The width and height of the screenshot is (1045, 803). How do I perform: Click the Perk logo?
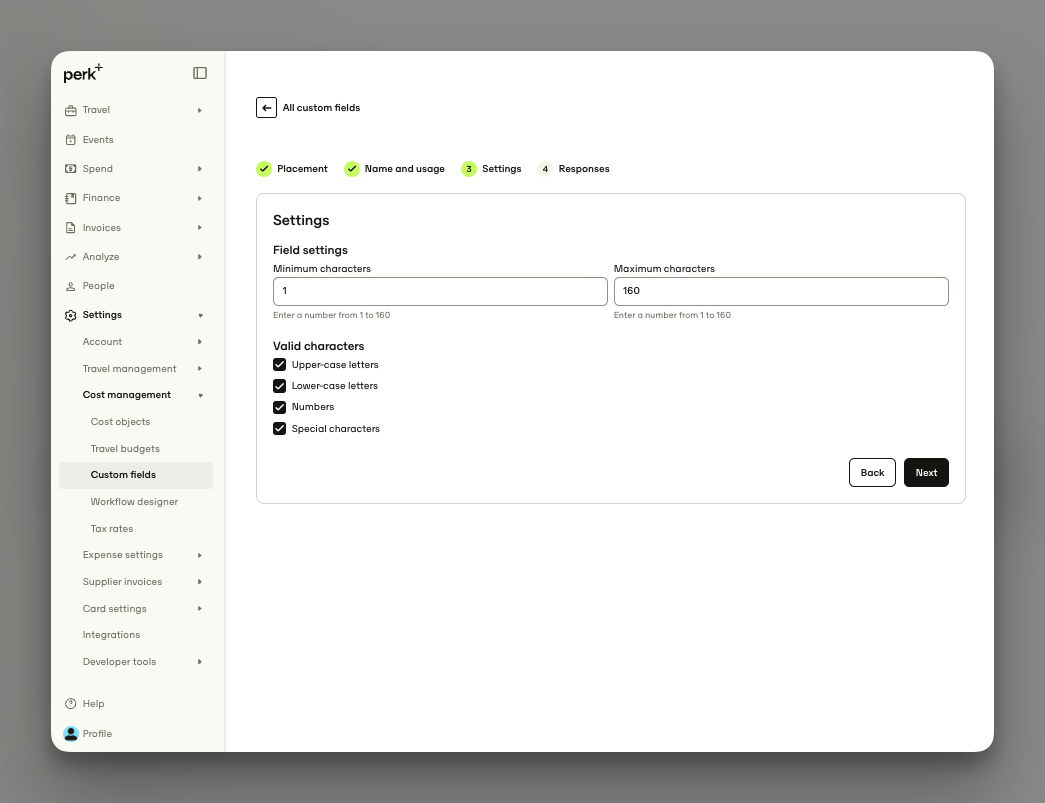(x=83, y=73)
